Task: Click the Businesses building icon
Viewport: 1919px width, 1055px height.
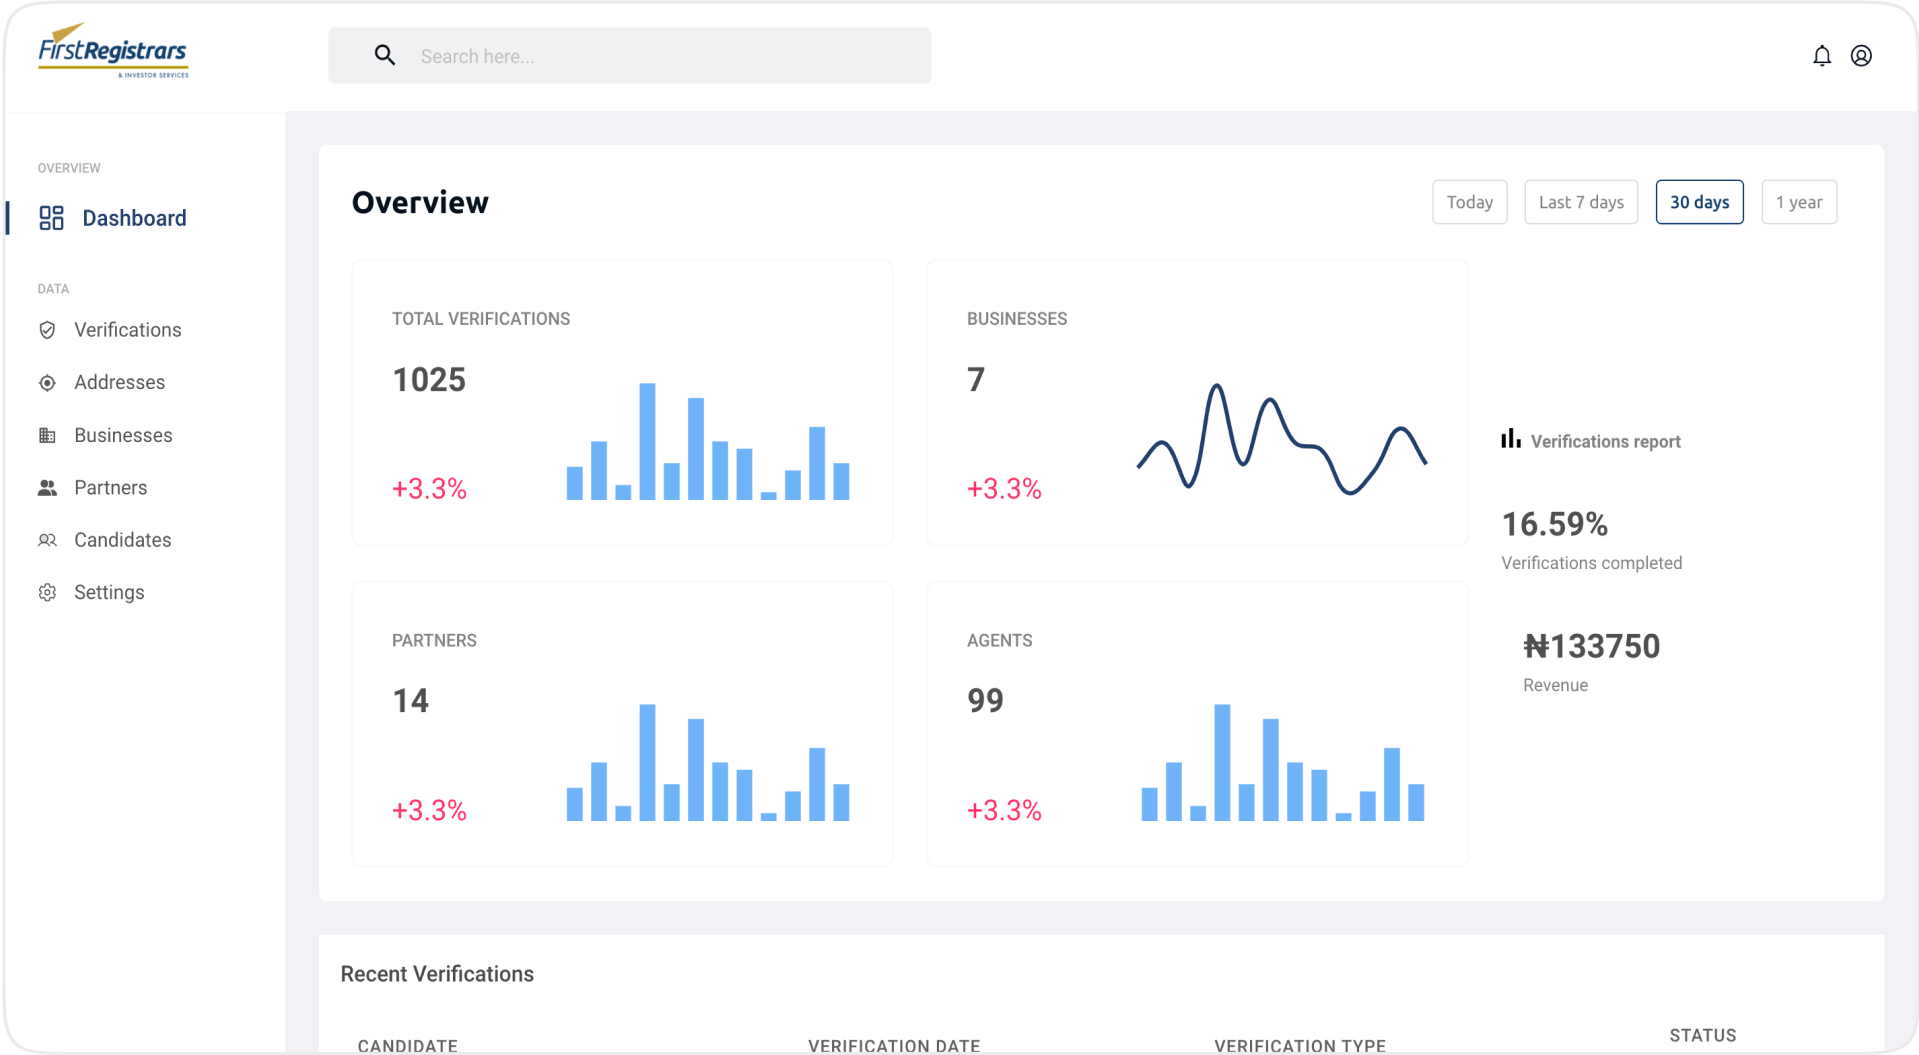Action: [47, 435]
